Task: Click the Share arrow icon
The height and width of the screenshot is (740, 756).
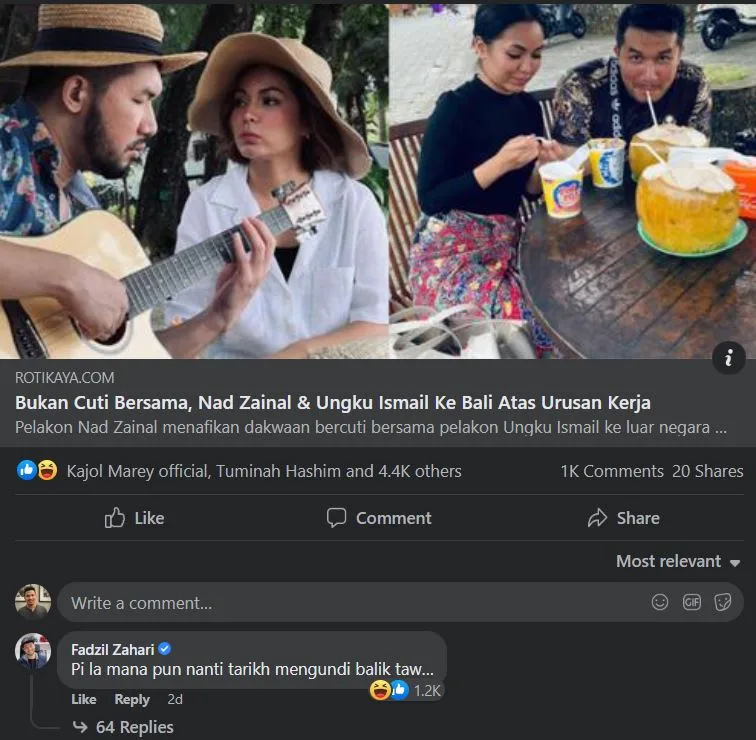Action: click(x=598, y=518)
